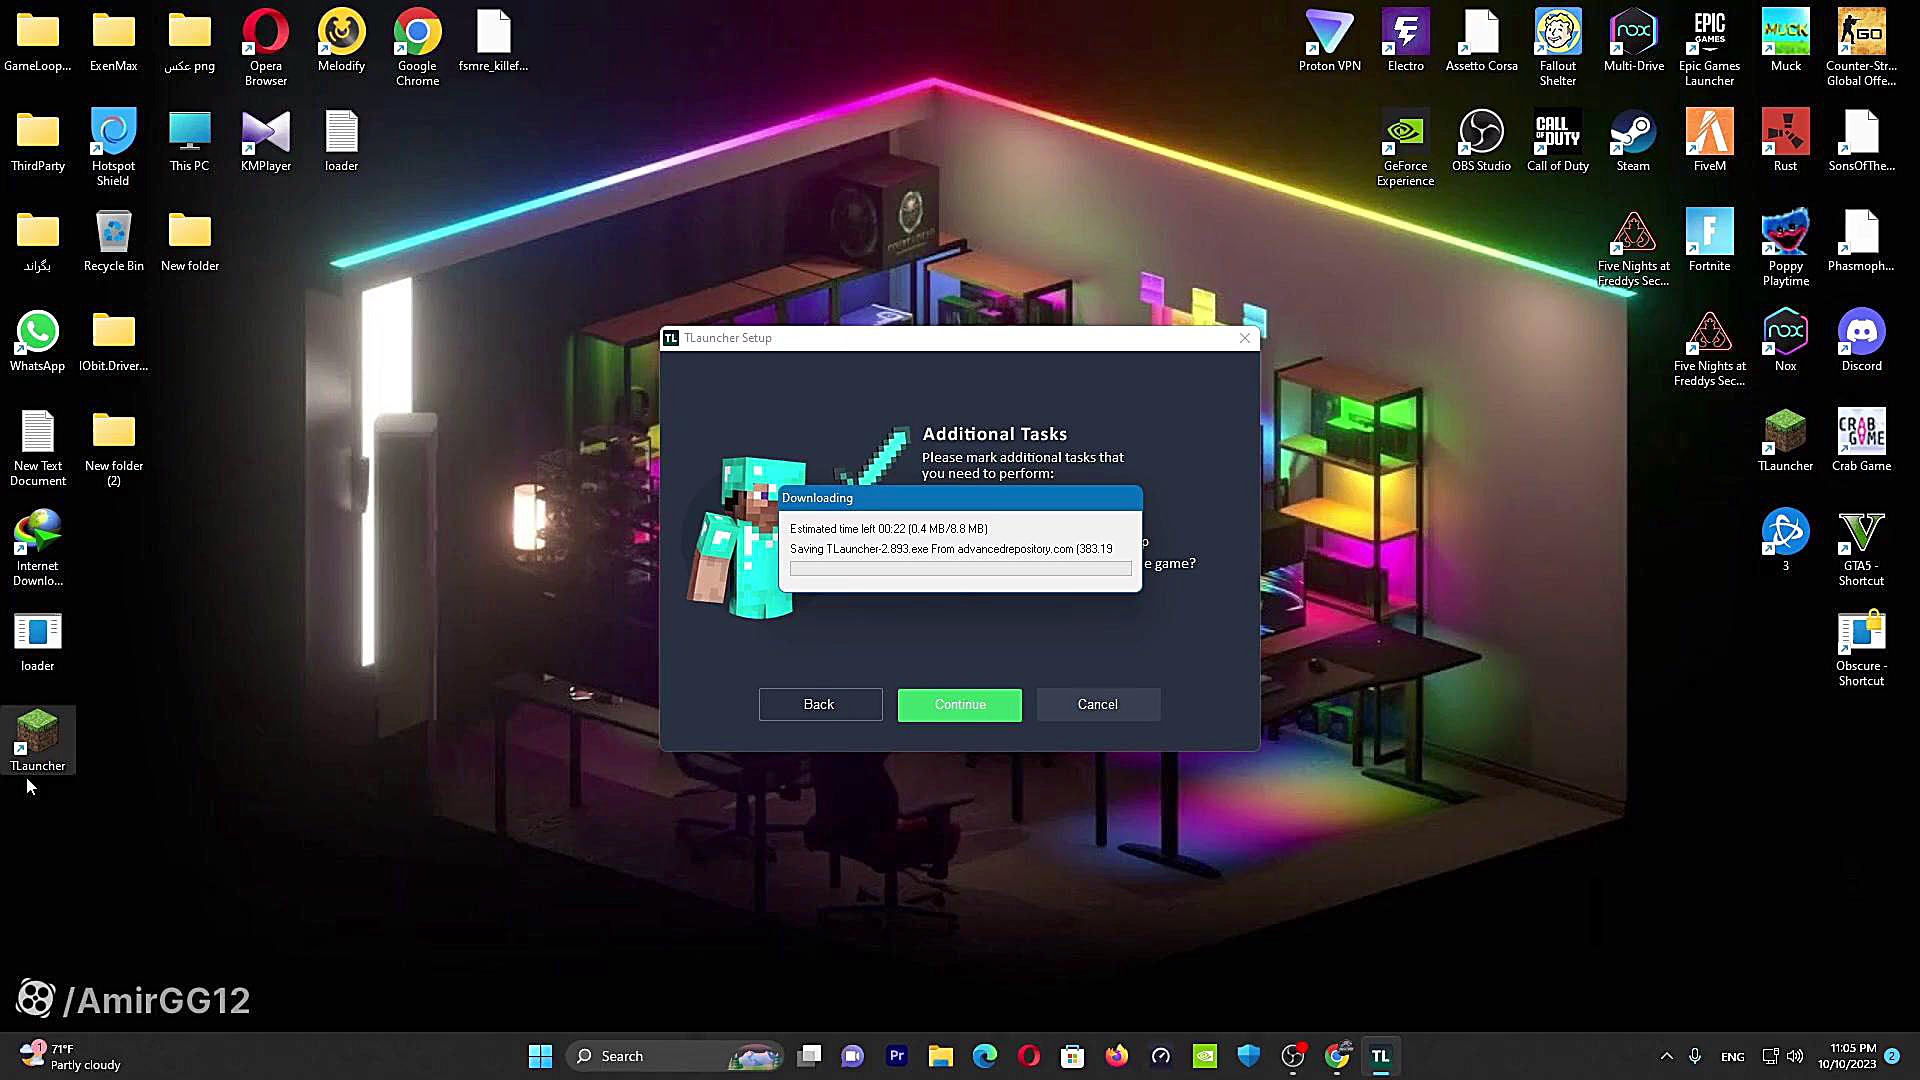1920x1080 pixels.
Task: Select the ThirdParty folder
Action: click(x=37, y=140)
